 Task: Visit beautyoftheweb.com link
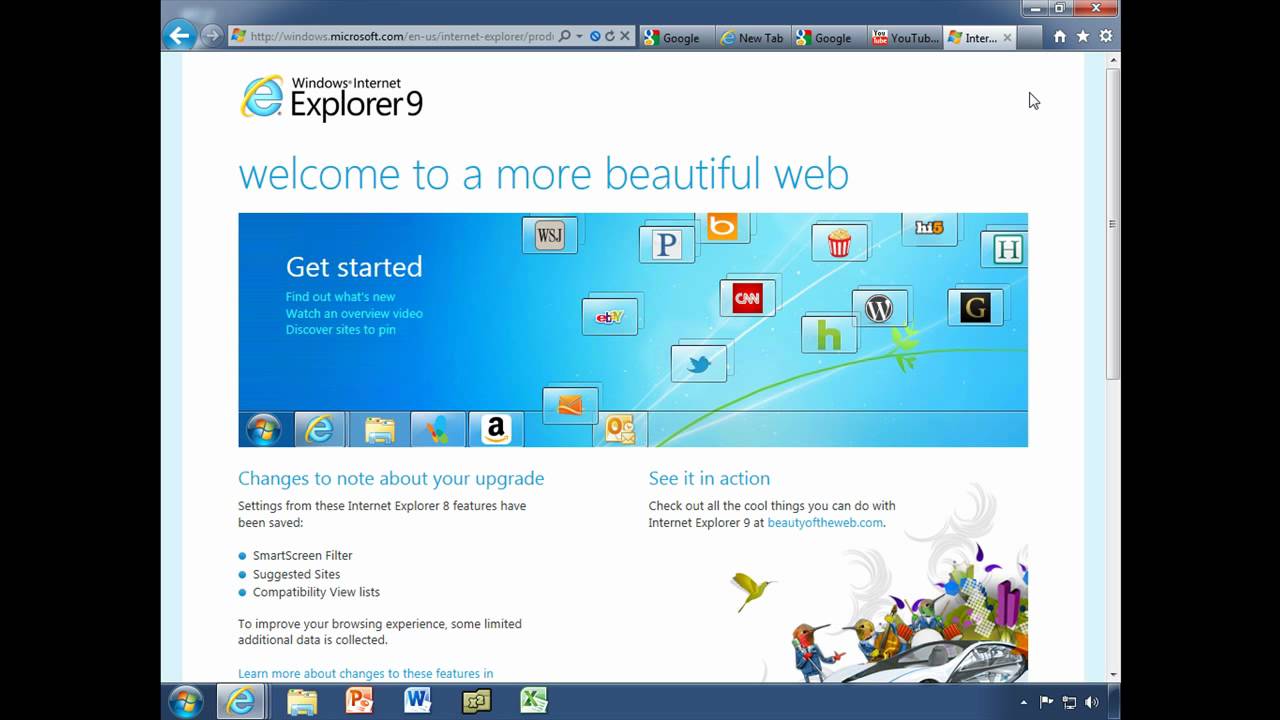pyautogui.click(x=823, y=522)
